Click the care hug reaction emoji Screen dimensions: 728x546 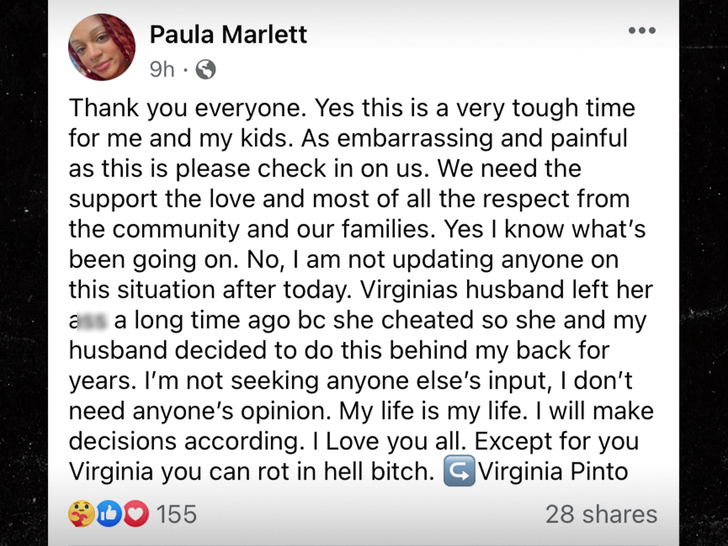point(82,514)
